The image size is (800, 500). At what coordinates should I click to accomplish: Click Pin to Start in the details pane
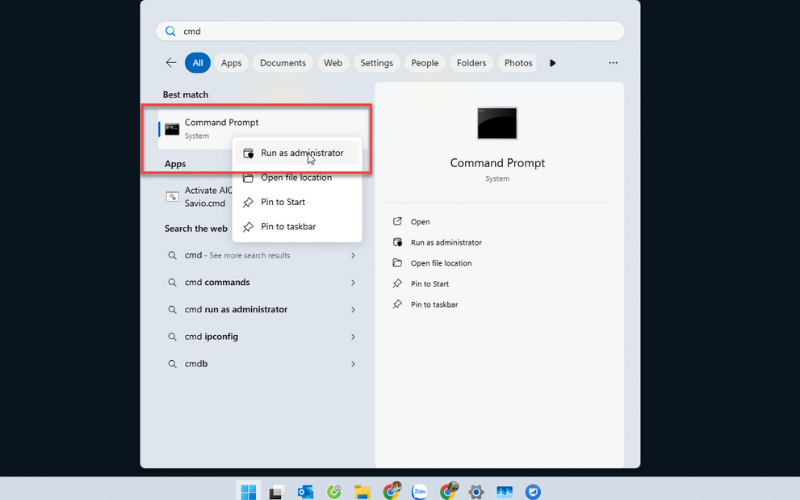(430, 284)
